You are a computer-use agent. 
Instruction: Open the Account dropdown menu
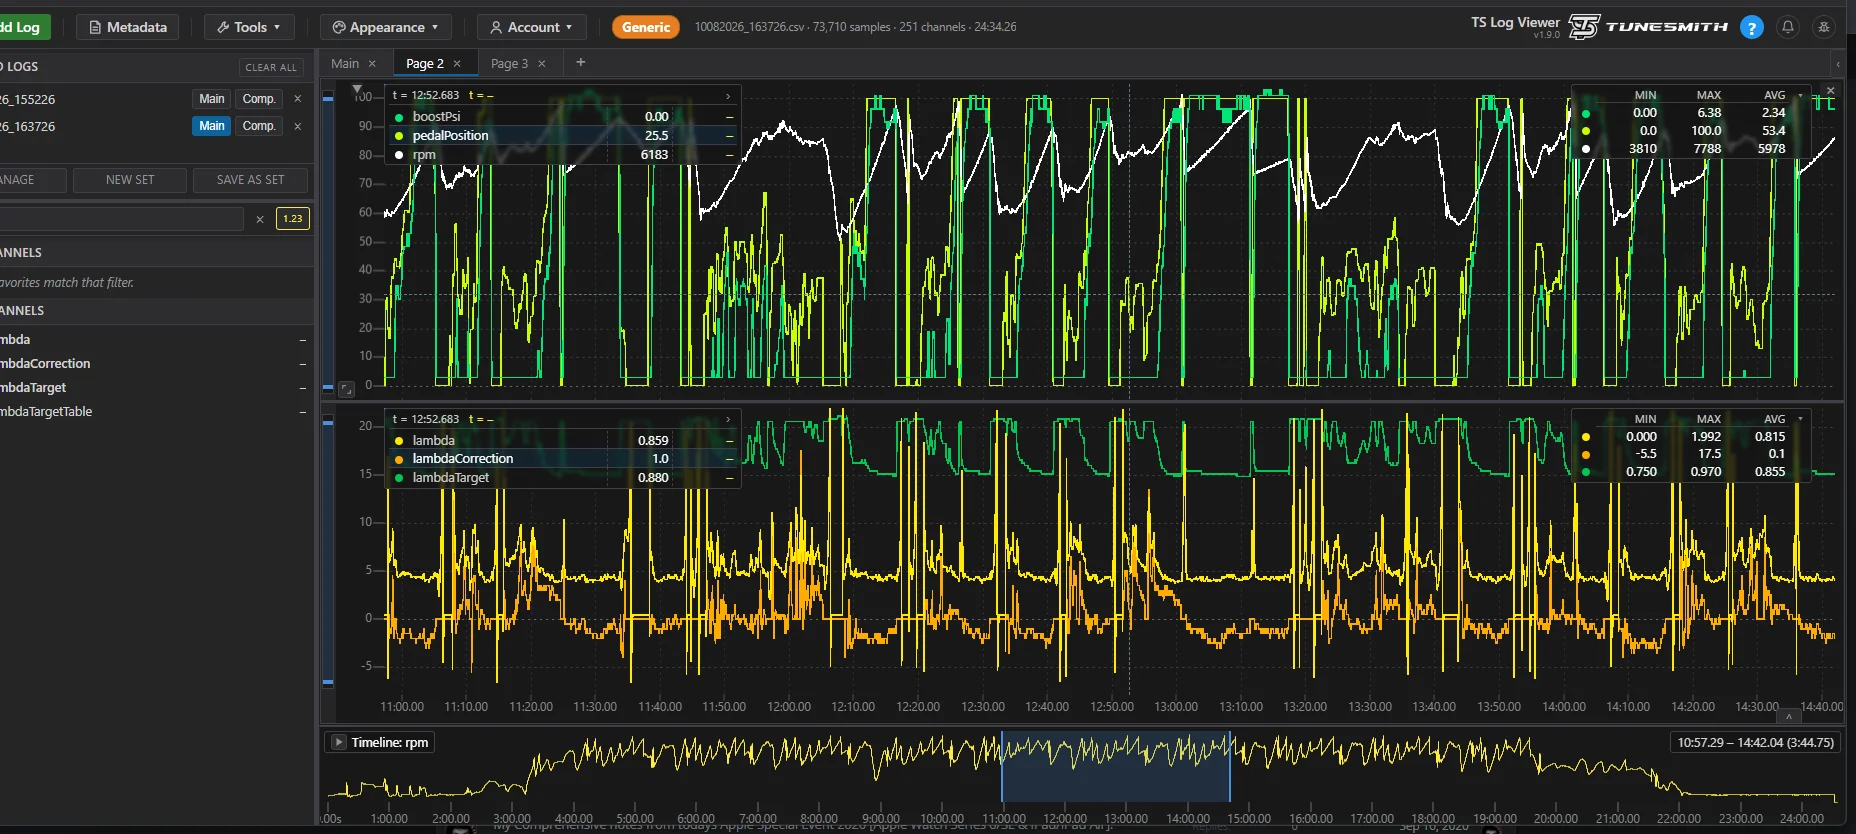(531, 27)
